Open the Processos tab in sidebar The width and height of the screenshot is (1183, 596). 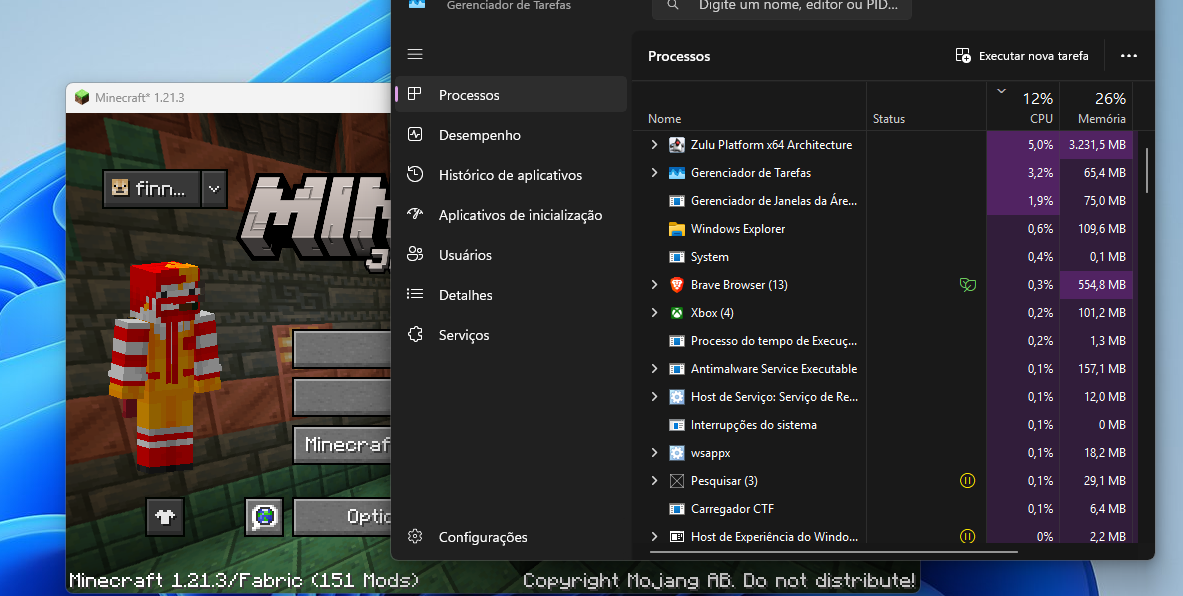pos(511,94)
